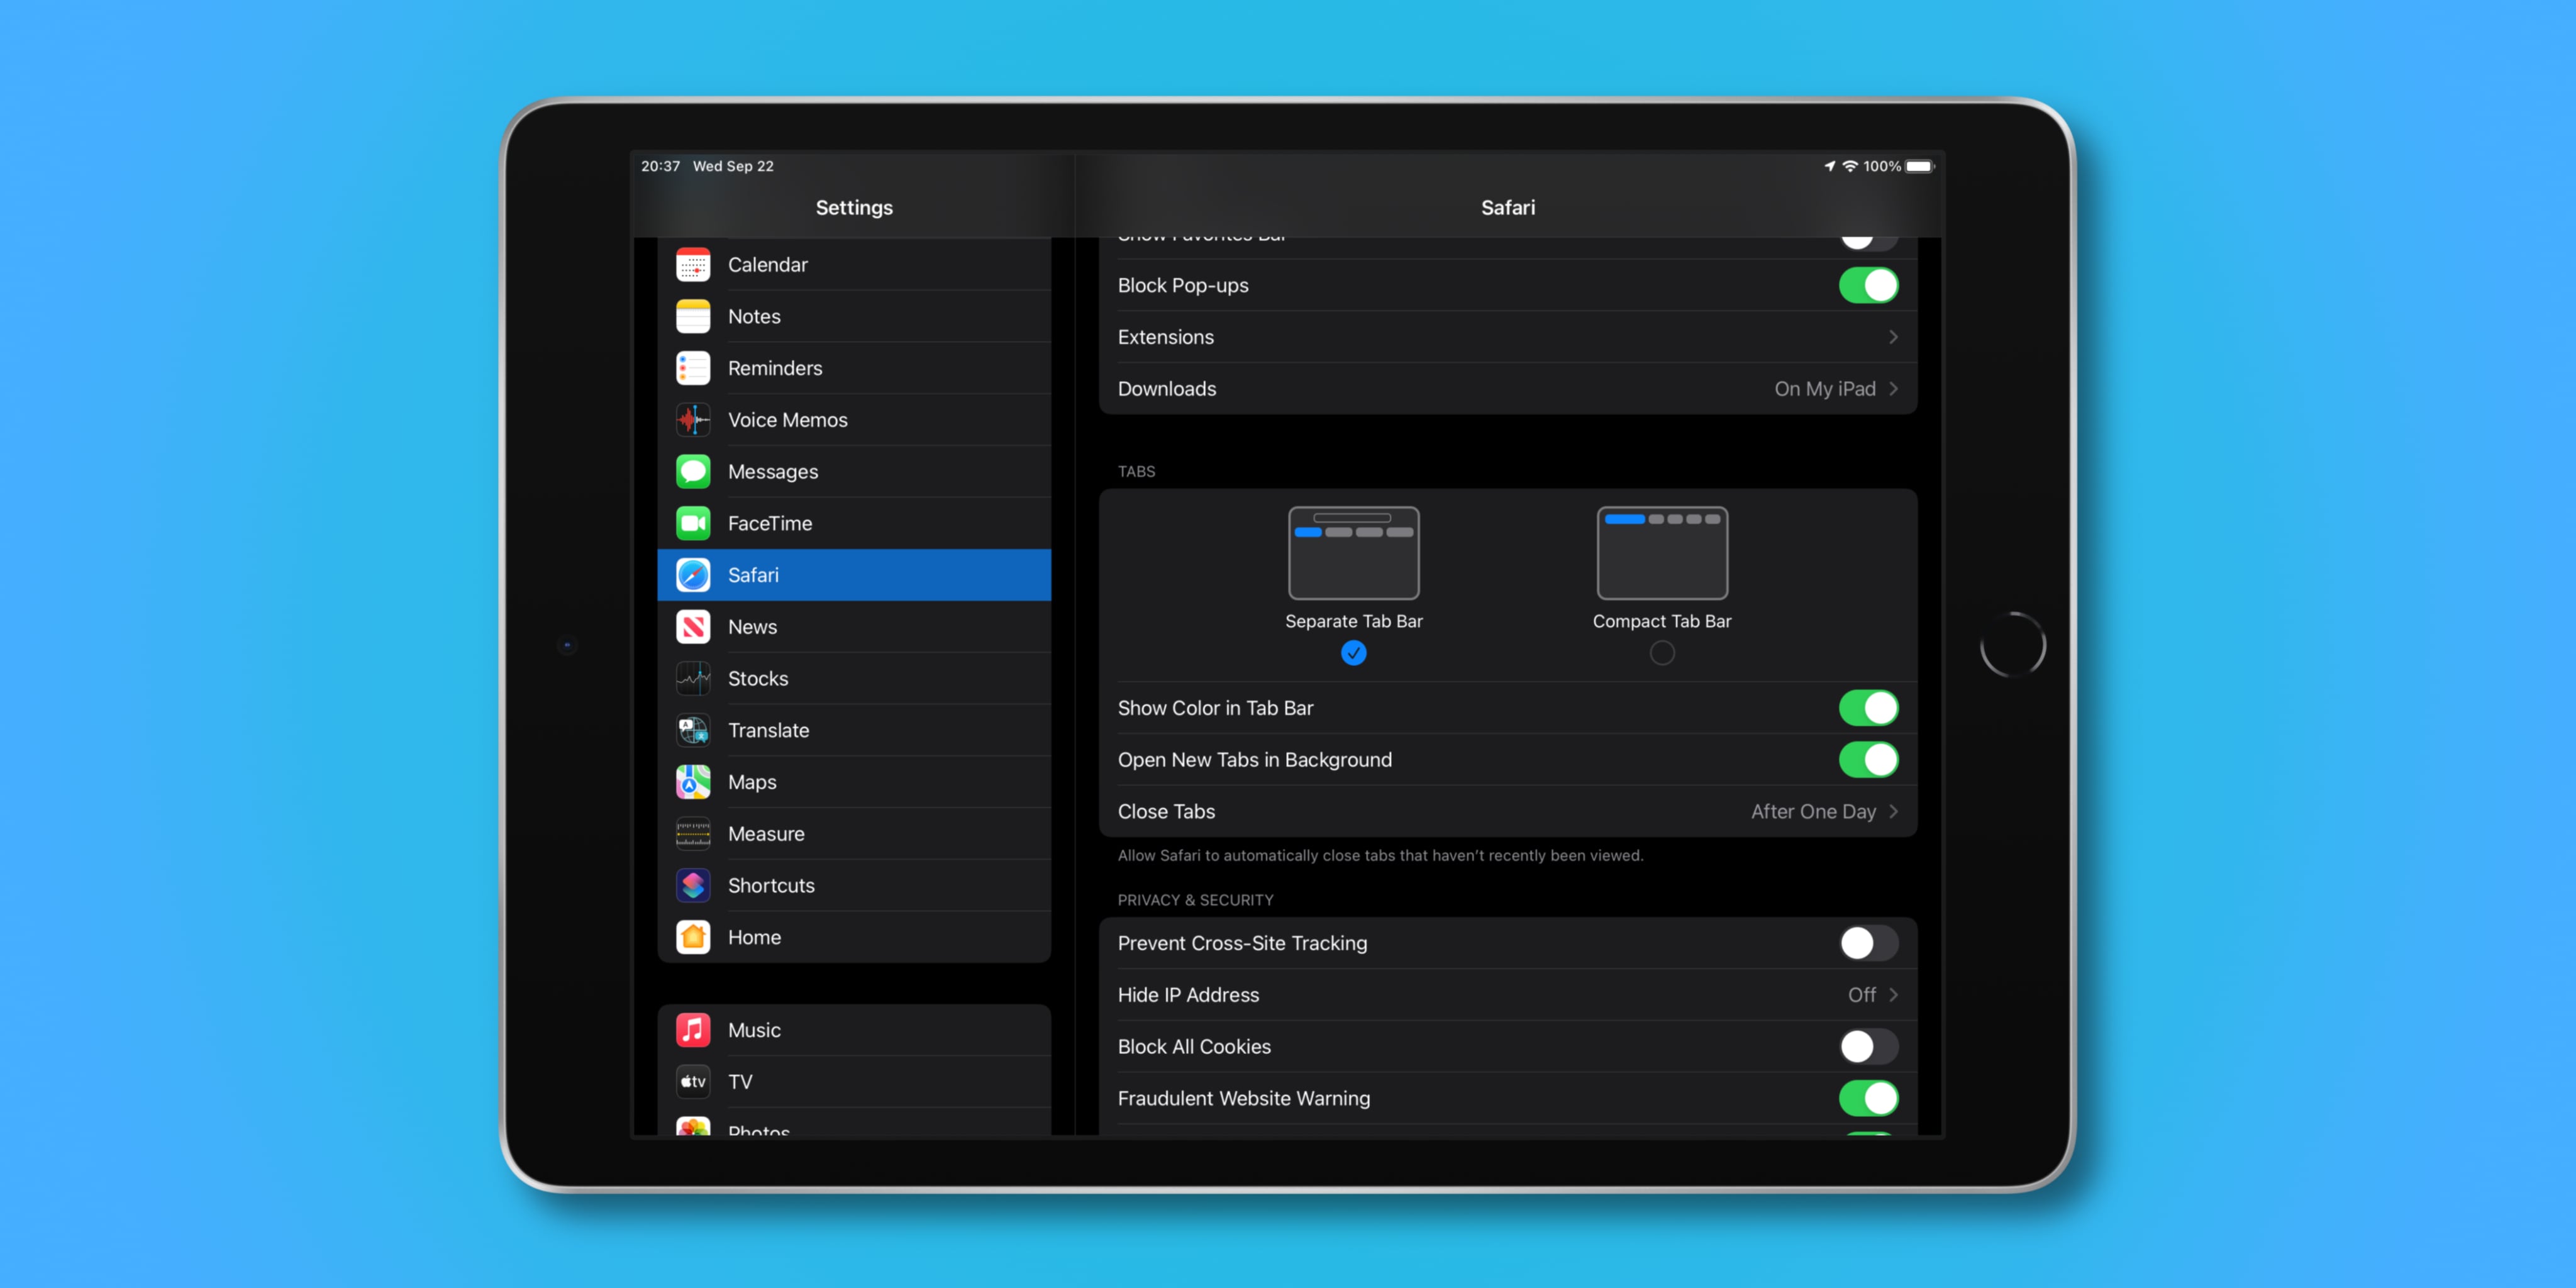Open the Music settings row

click(854, 1030)
